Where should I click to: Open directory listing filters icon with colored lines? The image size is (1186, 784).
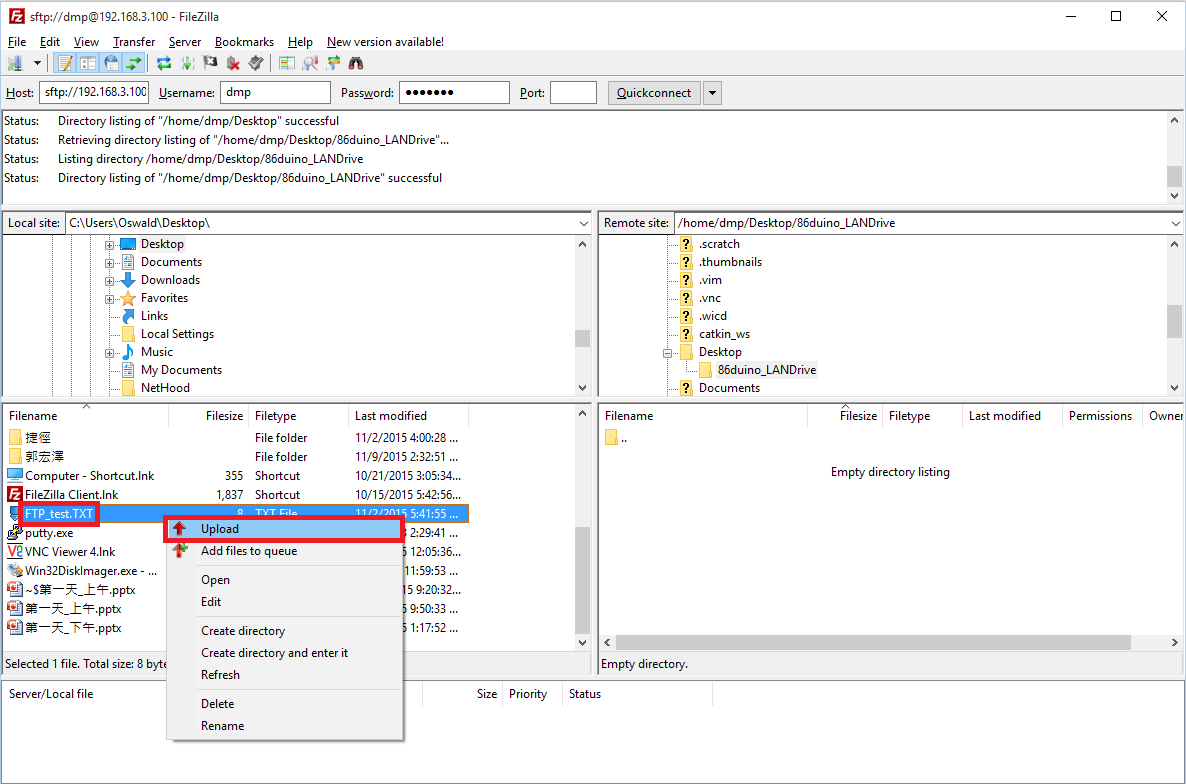coord(287,64)
